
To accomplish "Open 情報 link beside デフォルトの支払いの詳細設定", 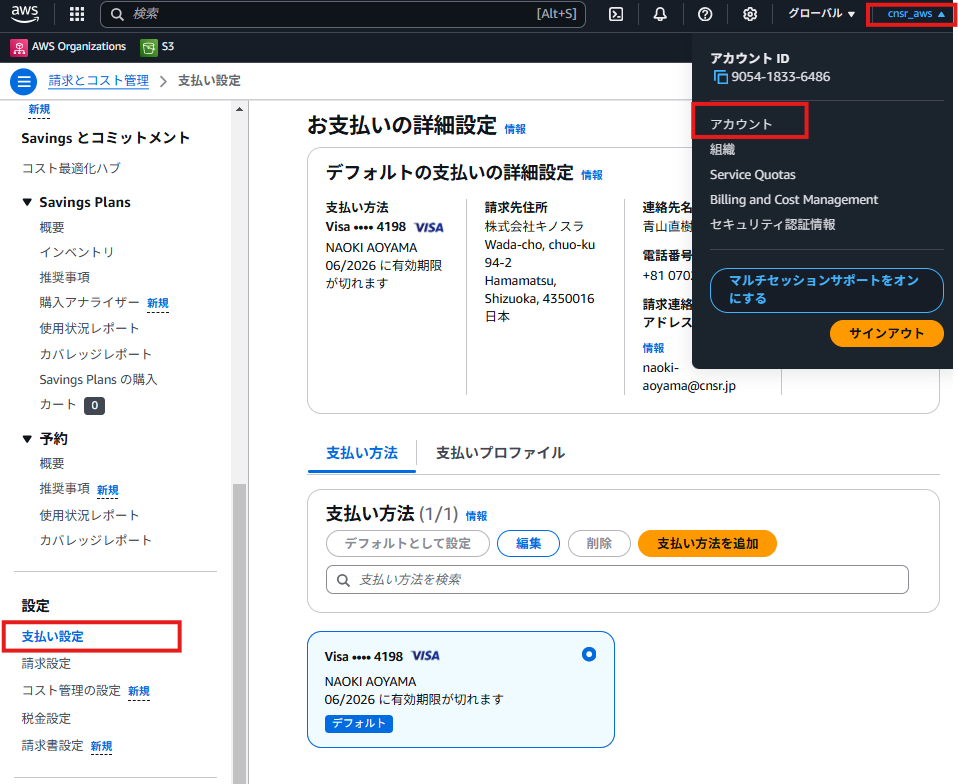I will click(x=591, y=175).
